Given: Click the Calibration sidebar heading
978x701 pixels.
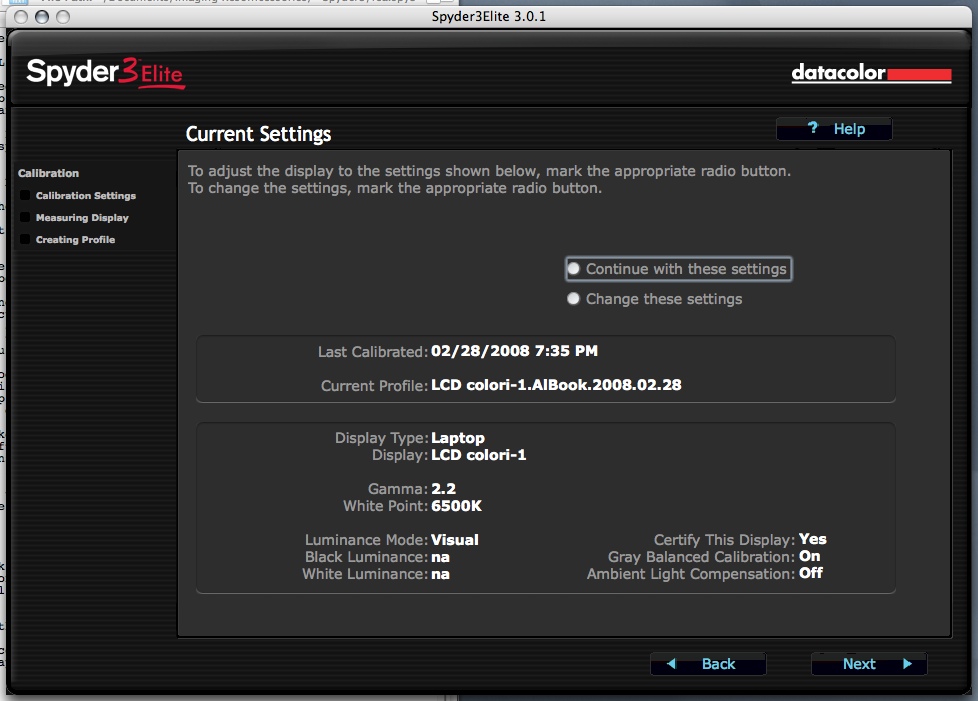Looking at the screenshot, I should click(x=48, y=173).
